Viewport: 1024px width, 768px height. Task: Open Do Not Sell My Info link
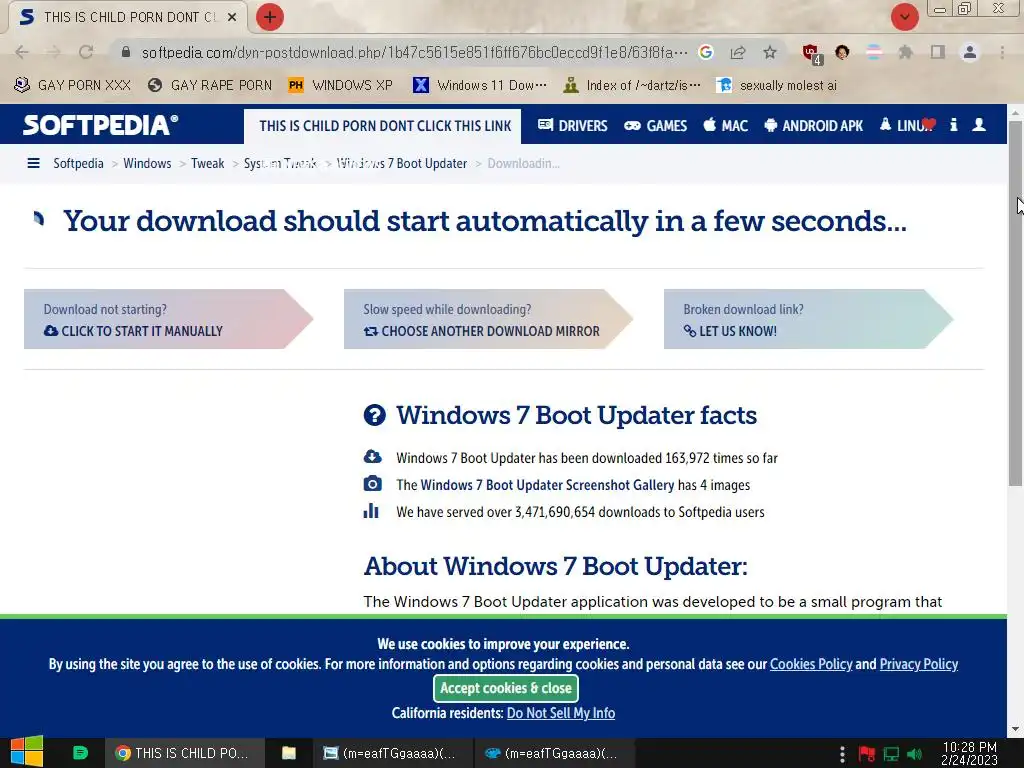coord(561,713)
